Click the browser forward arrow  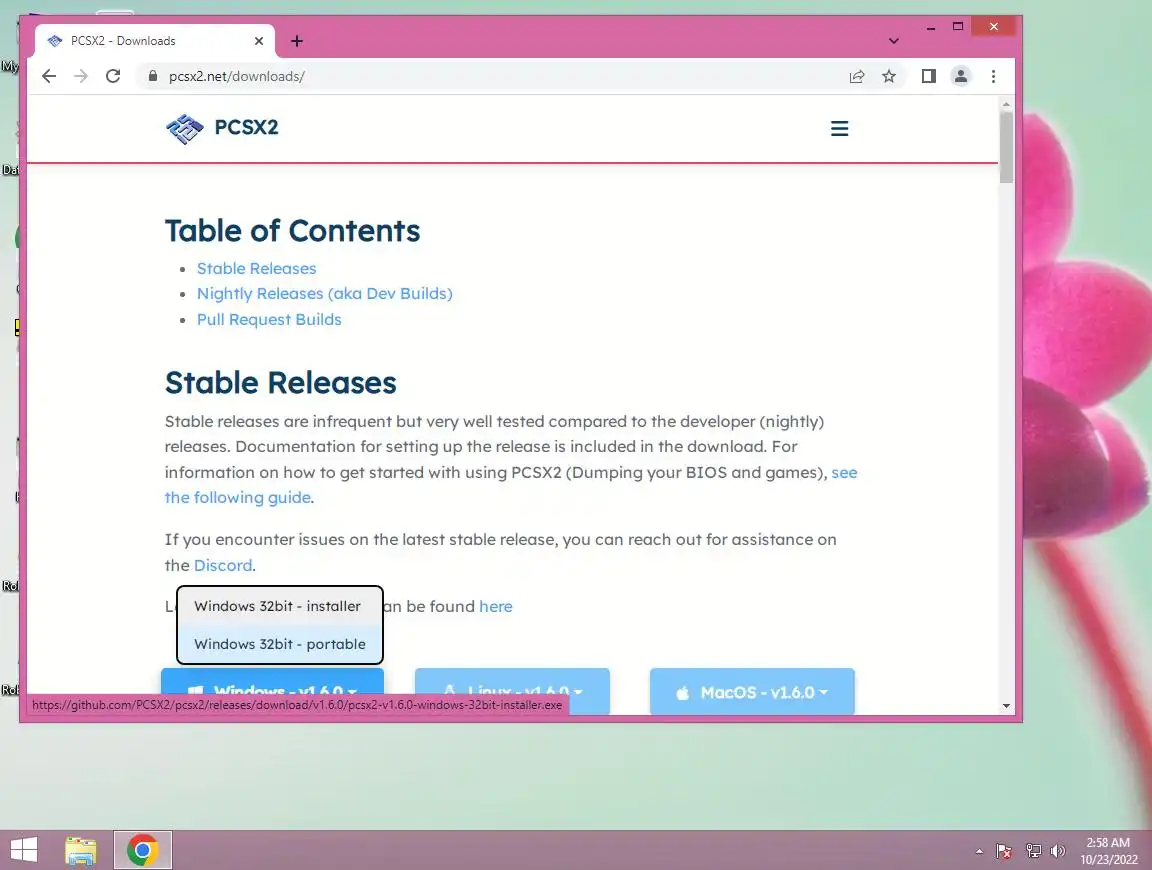[81, 76]
